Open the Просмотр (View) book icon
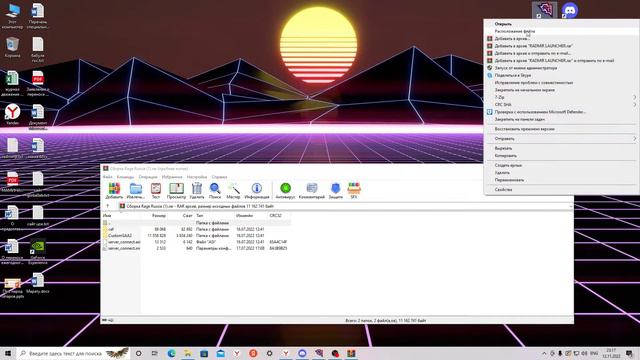 click(x=176, y=191)
